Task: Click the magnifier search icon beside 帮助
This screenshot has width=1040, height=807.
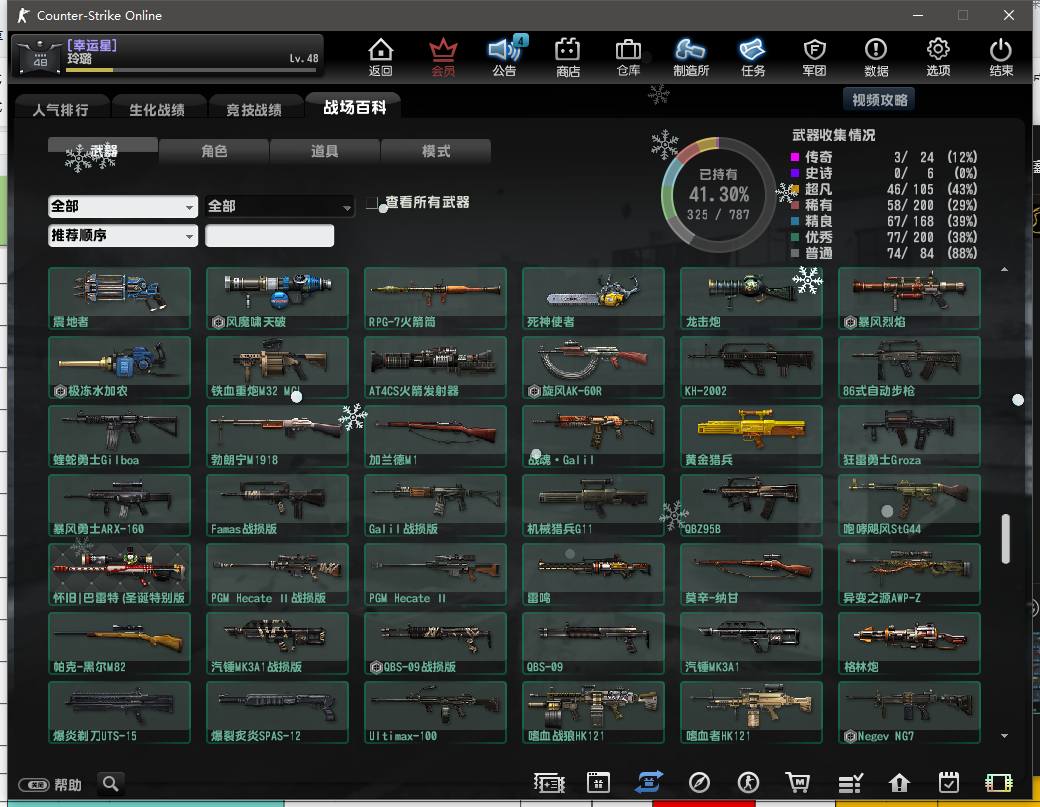Action: tap(111, 783)
